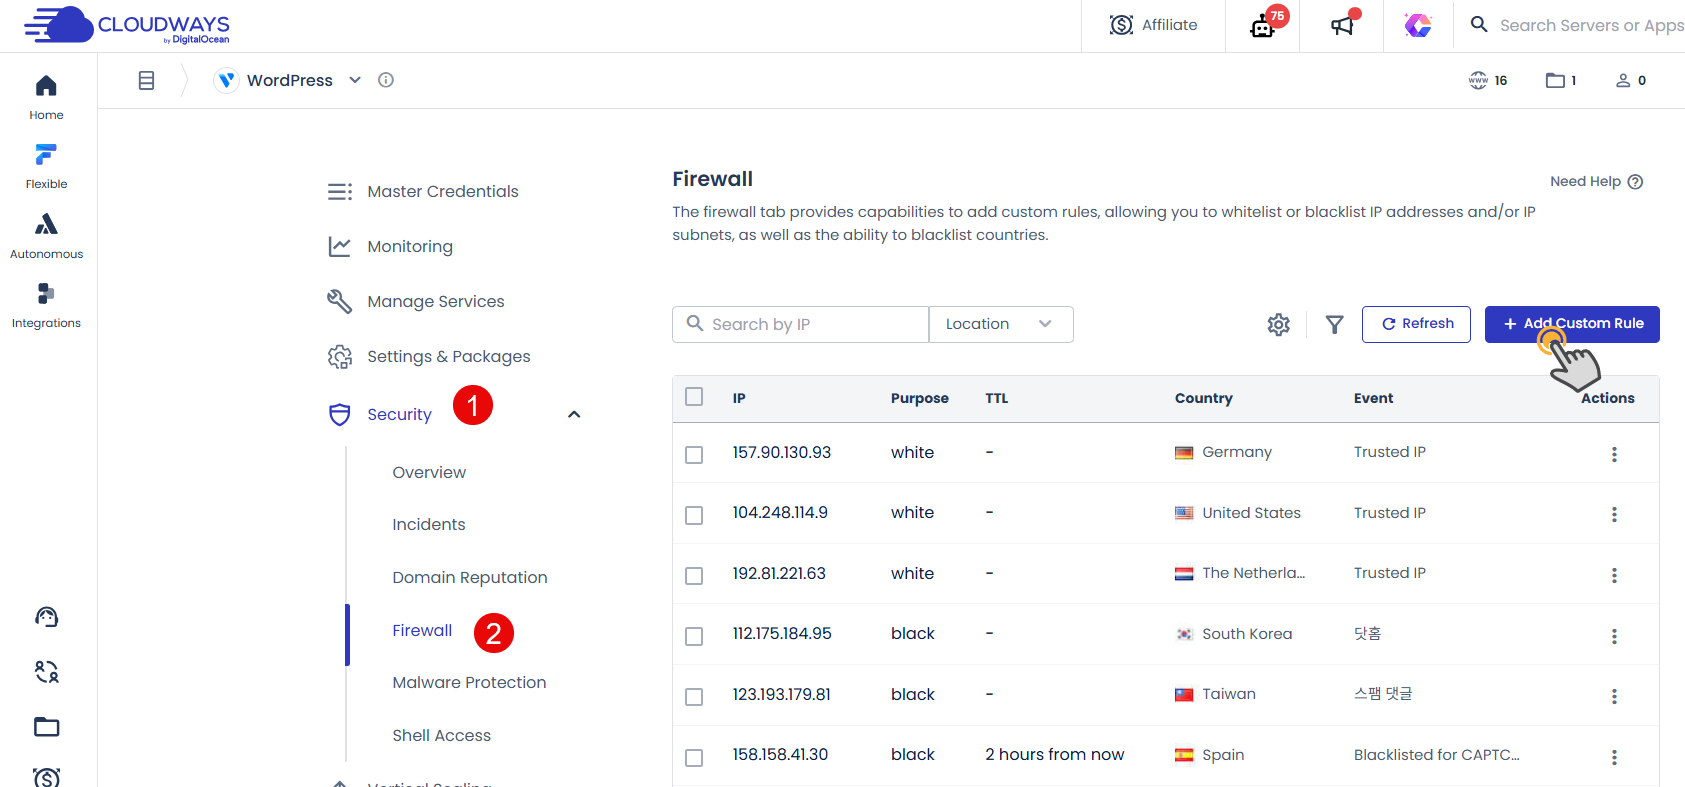Image resolution: width=1685 pixels, height=787 pixels.
Task: Click the purple Copilot icon in header
Action: [x=1418, y=25]
